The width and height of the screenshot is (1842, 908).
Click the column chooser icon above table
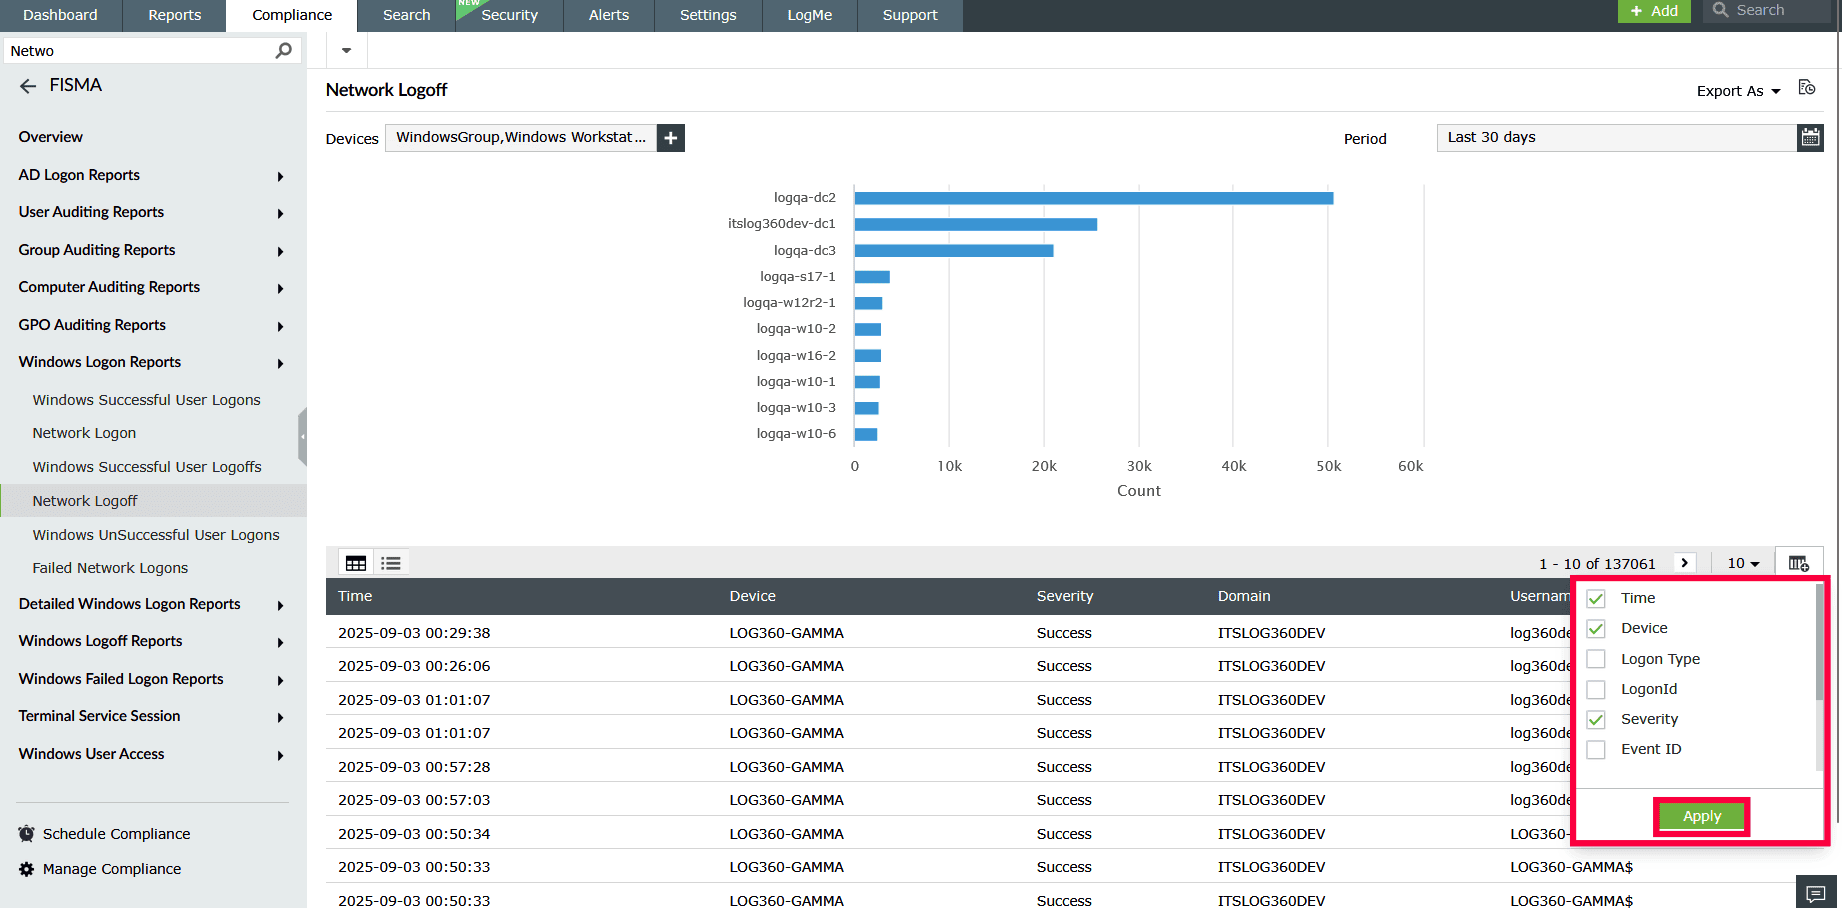coord(1798,564)
